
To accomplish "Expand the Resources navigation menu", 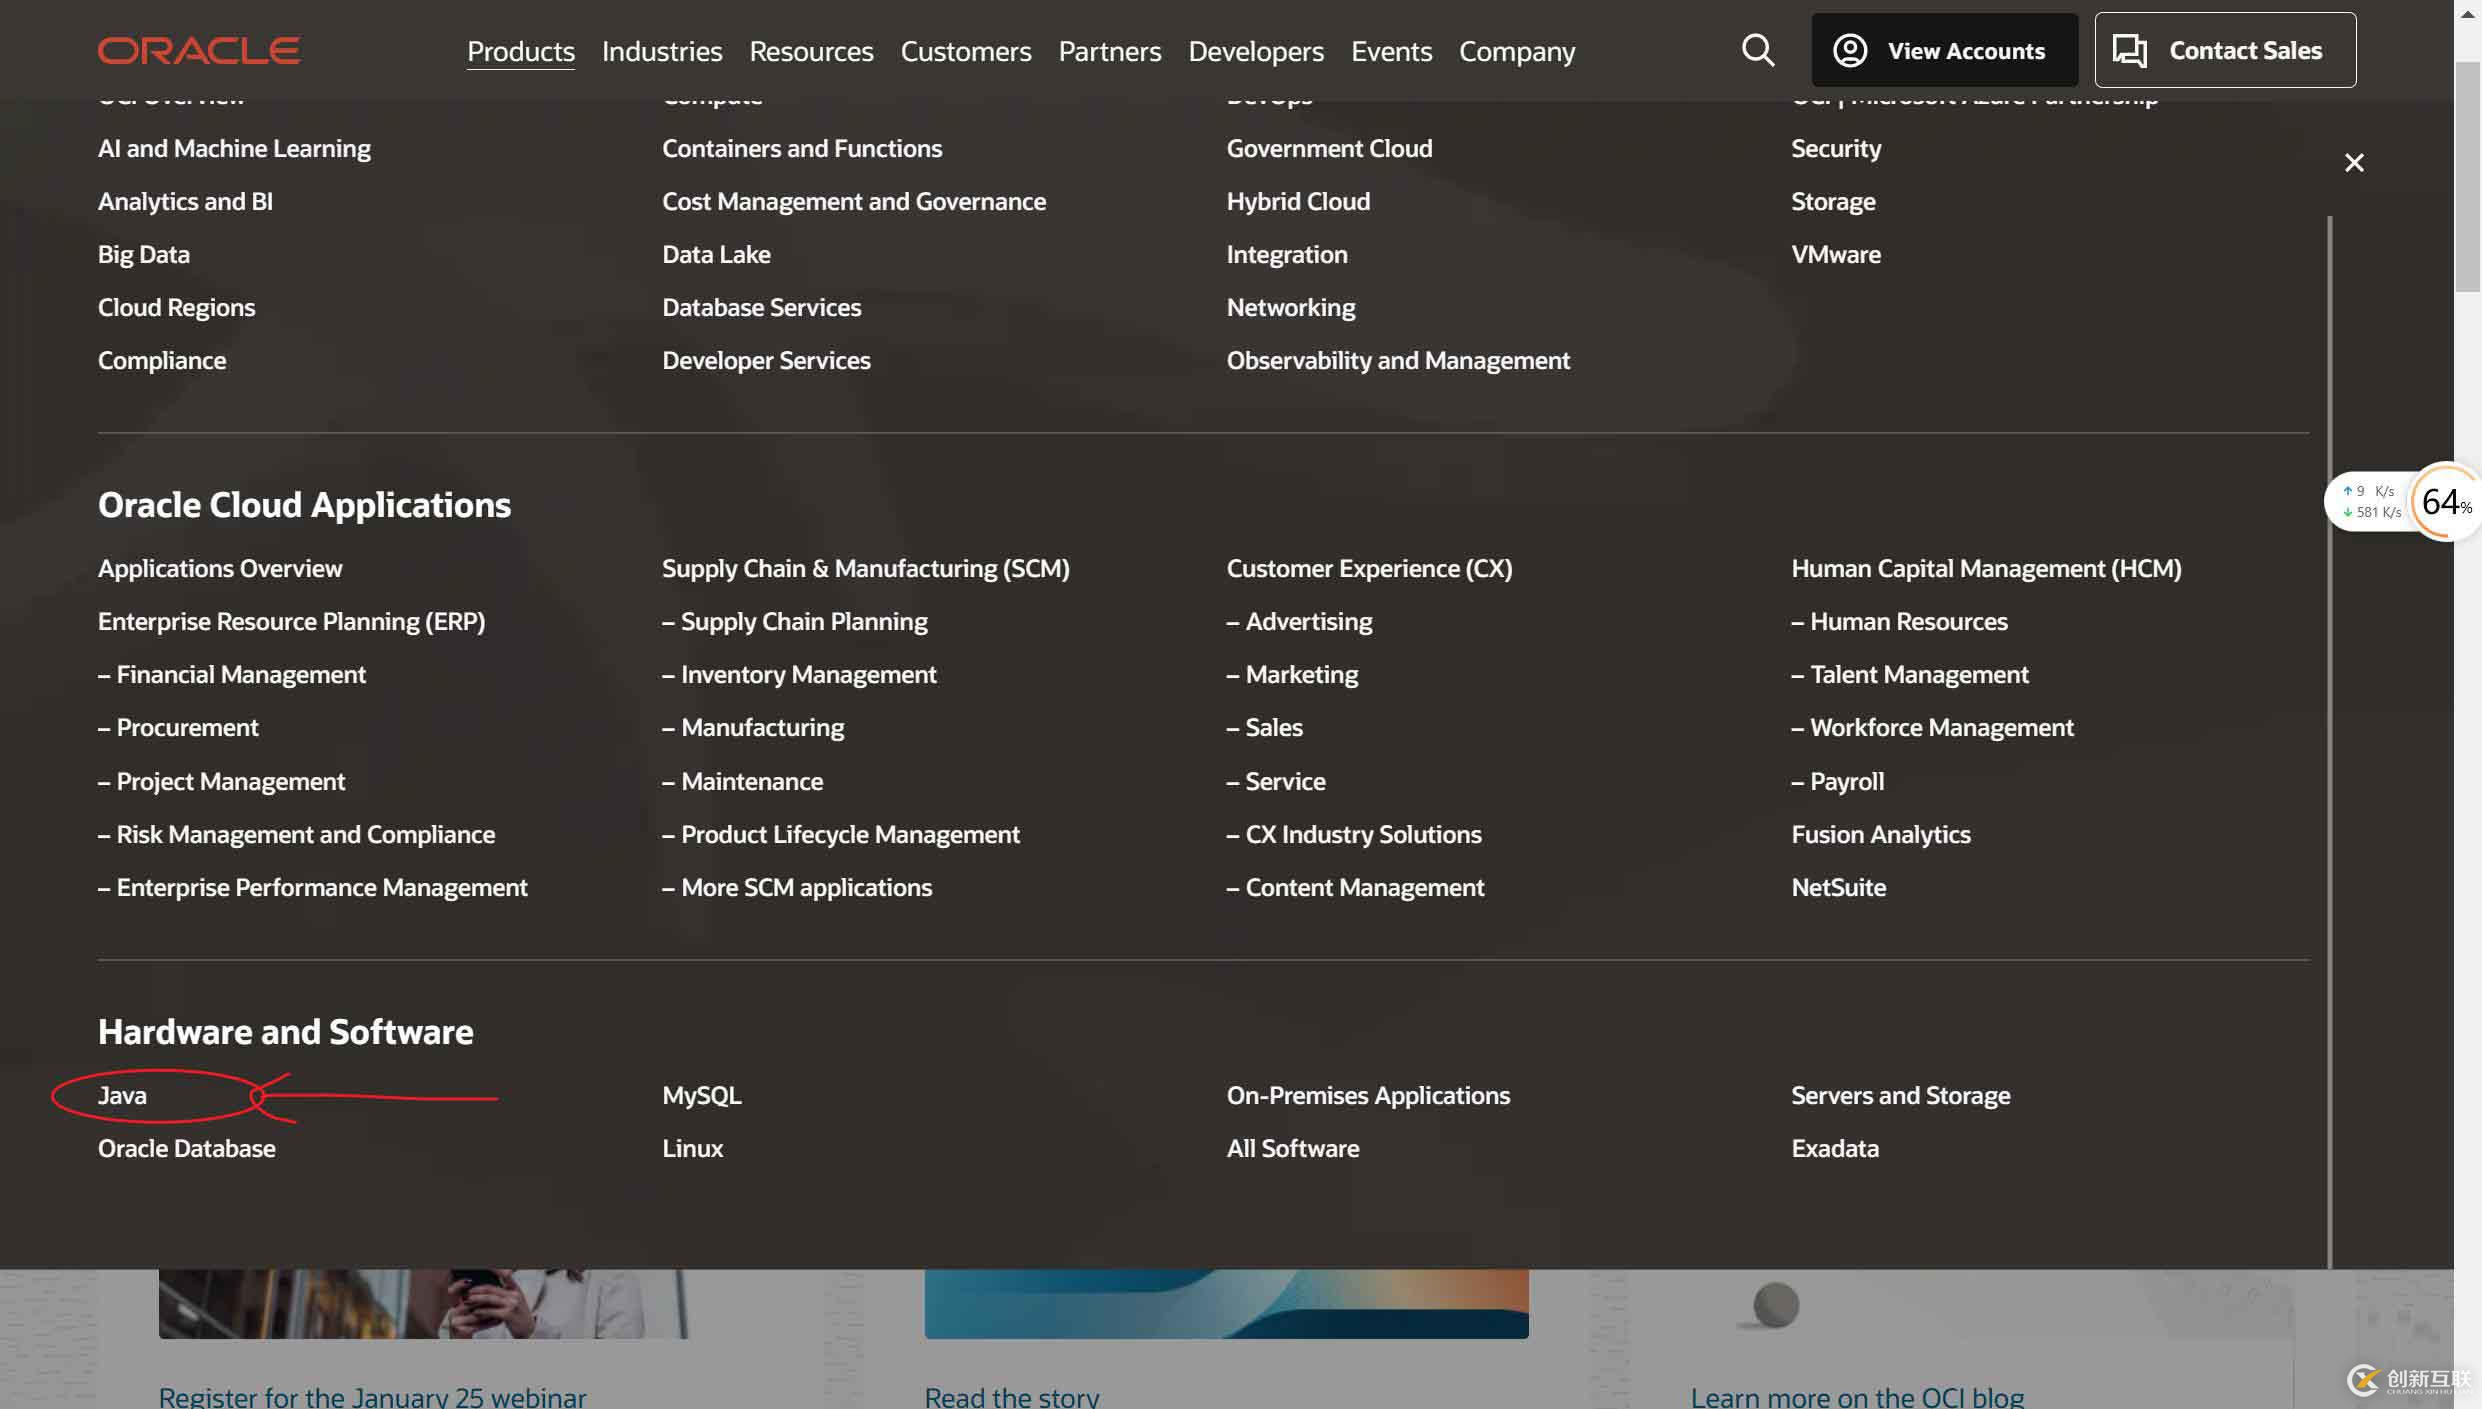I will (x=811, y=51).
